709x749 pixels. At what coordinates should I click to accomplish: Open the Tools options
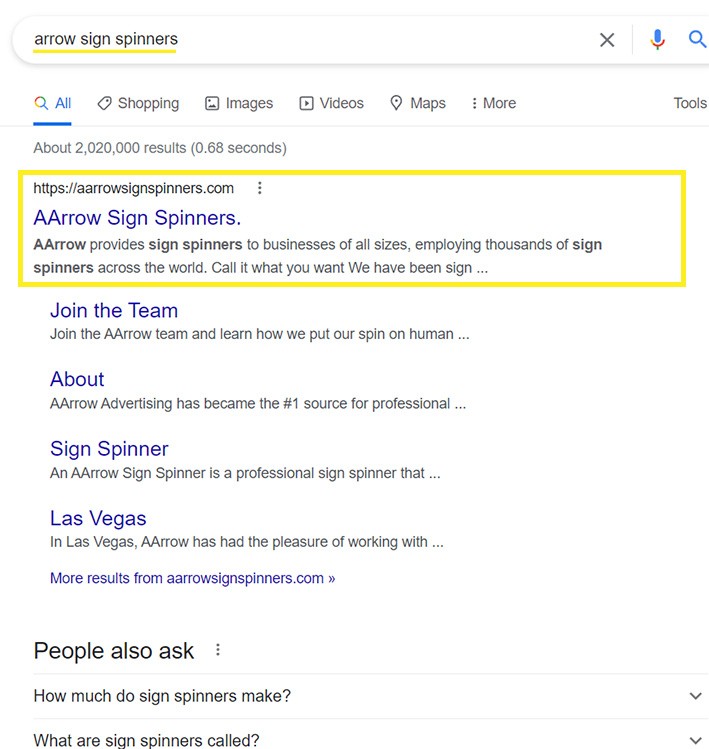pyautogui.click(x=690, y=103)
